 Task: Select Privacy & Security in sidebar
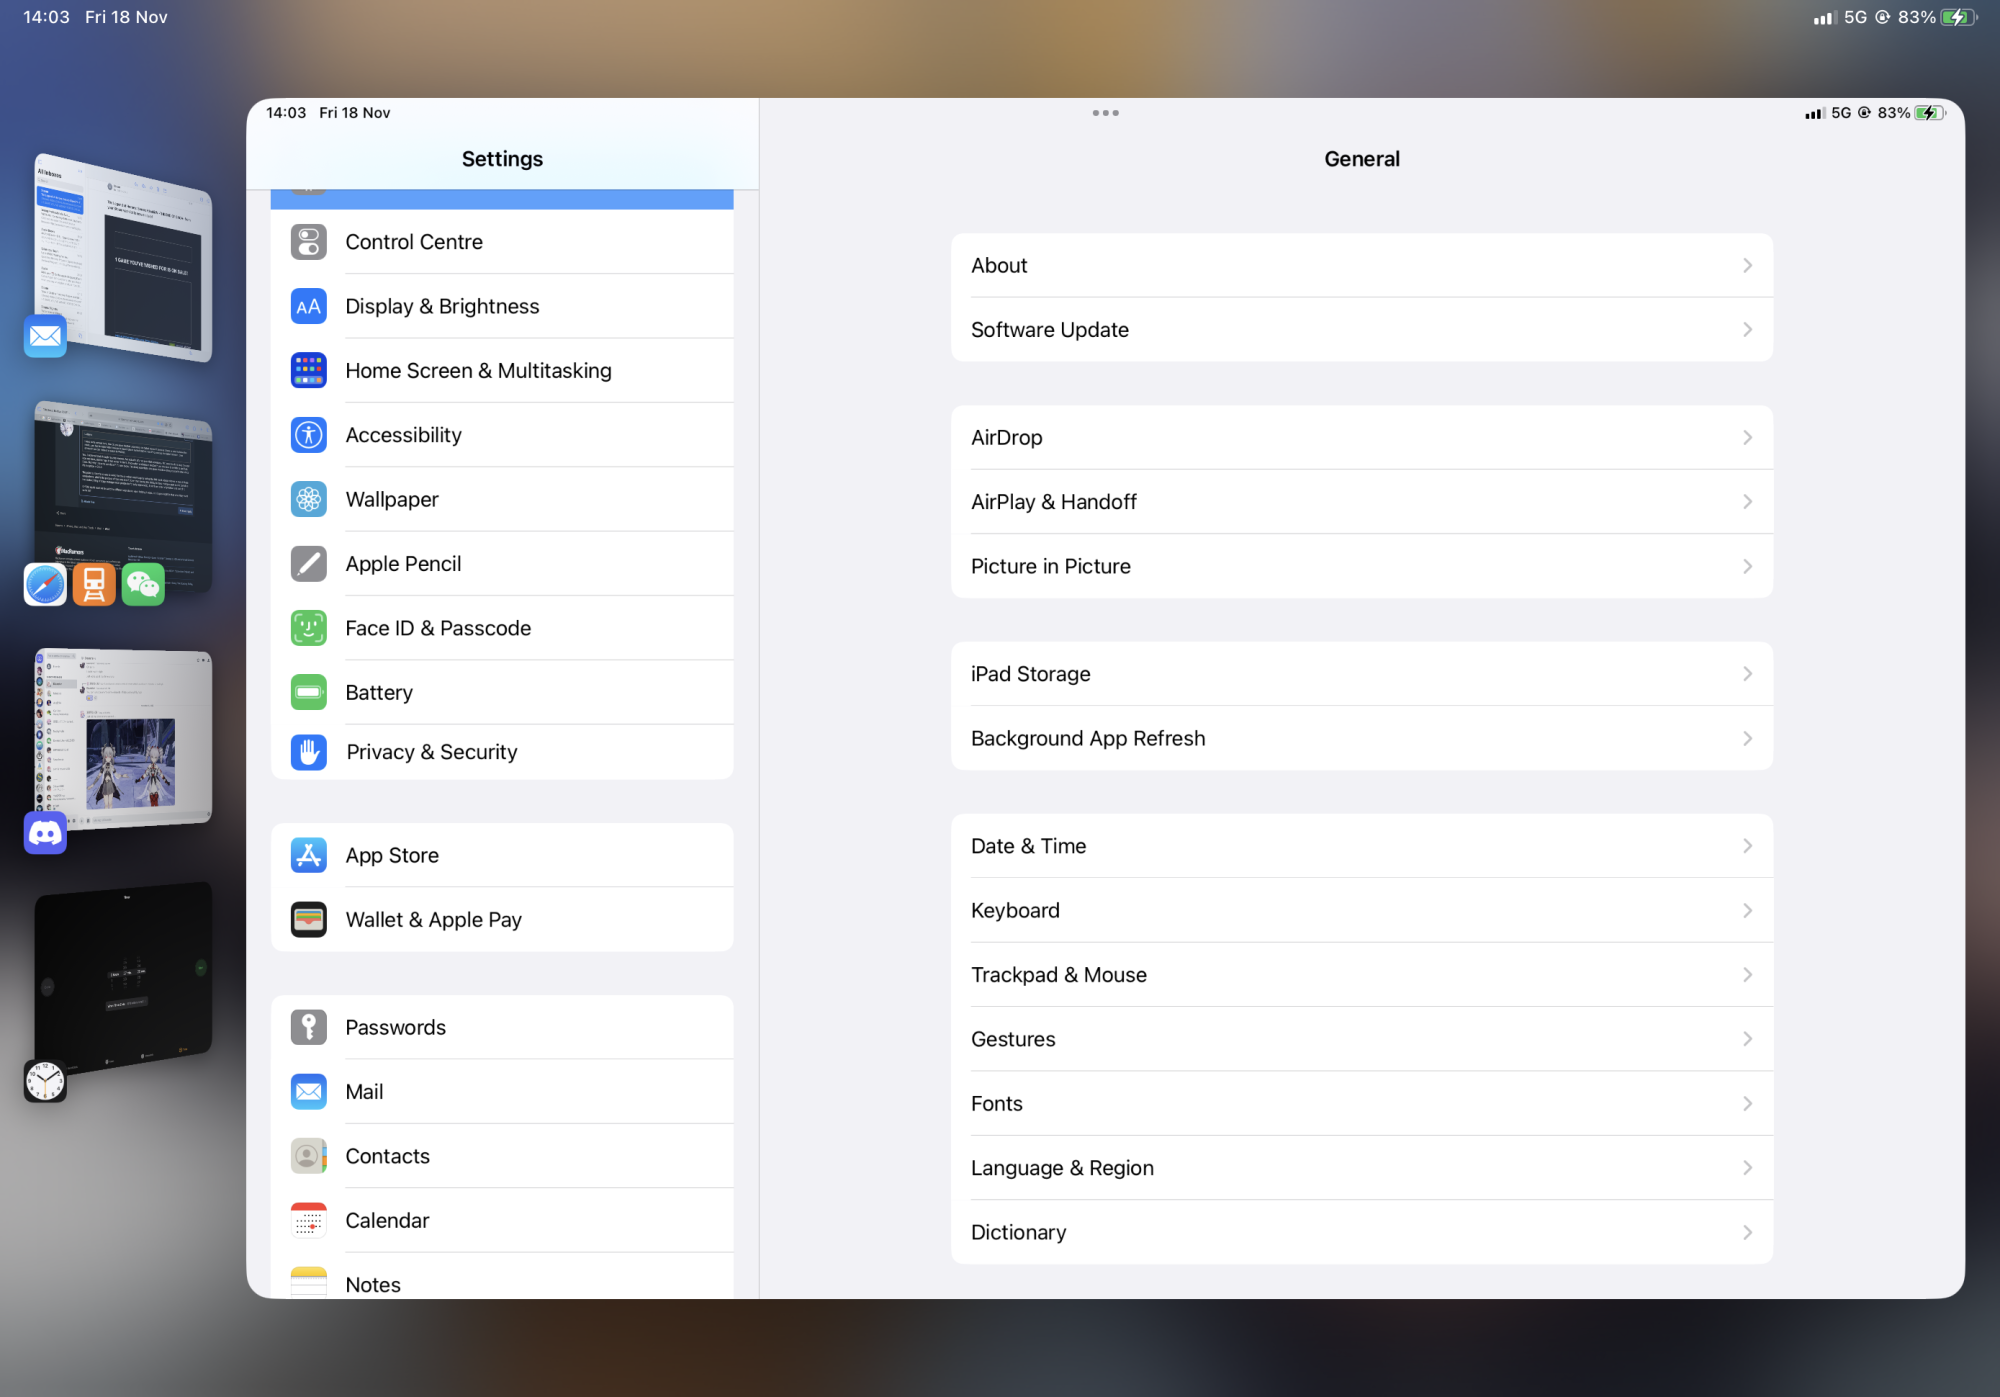point(502,752)
